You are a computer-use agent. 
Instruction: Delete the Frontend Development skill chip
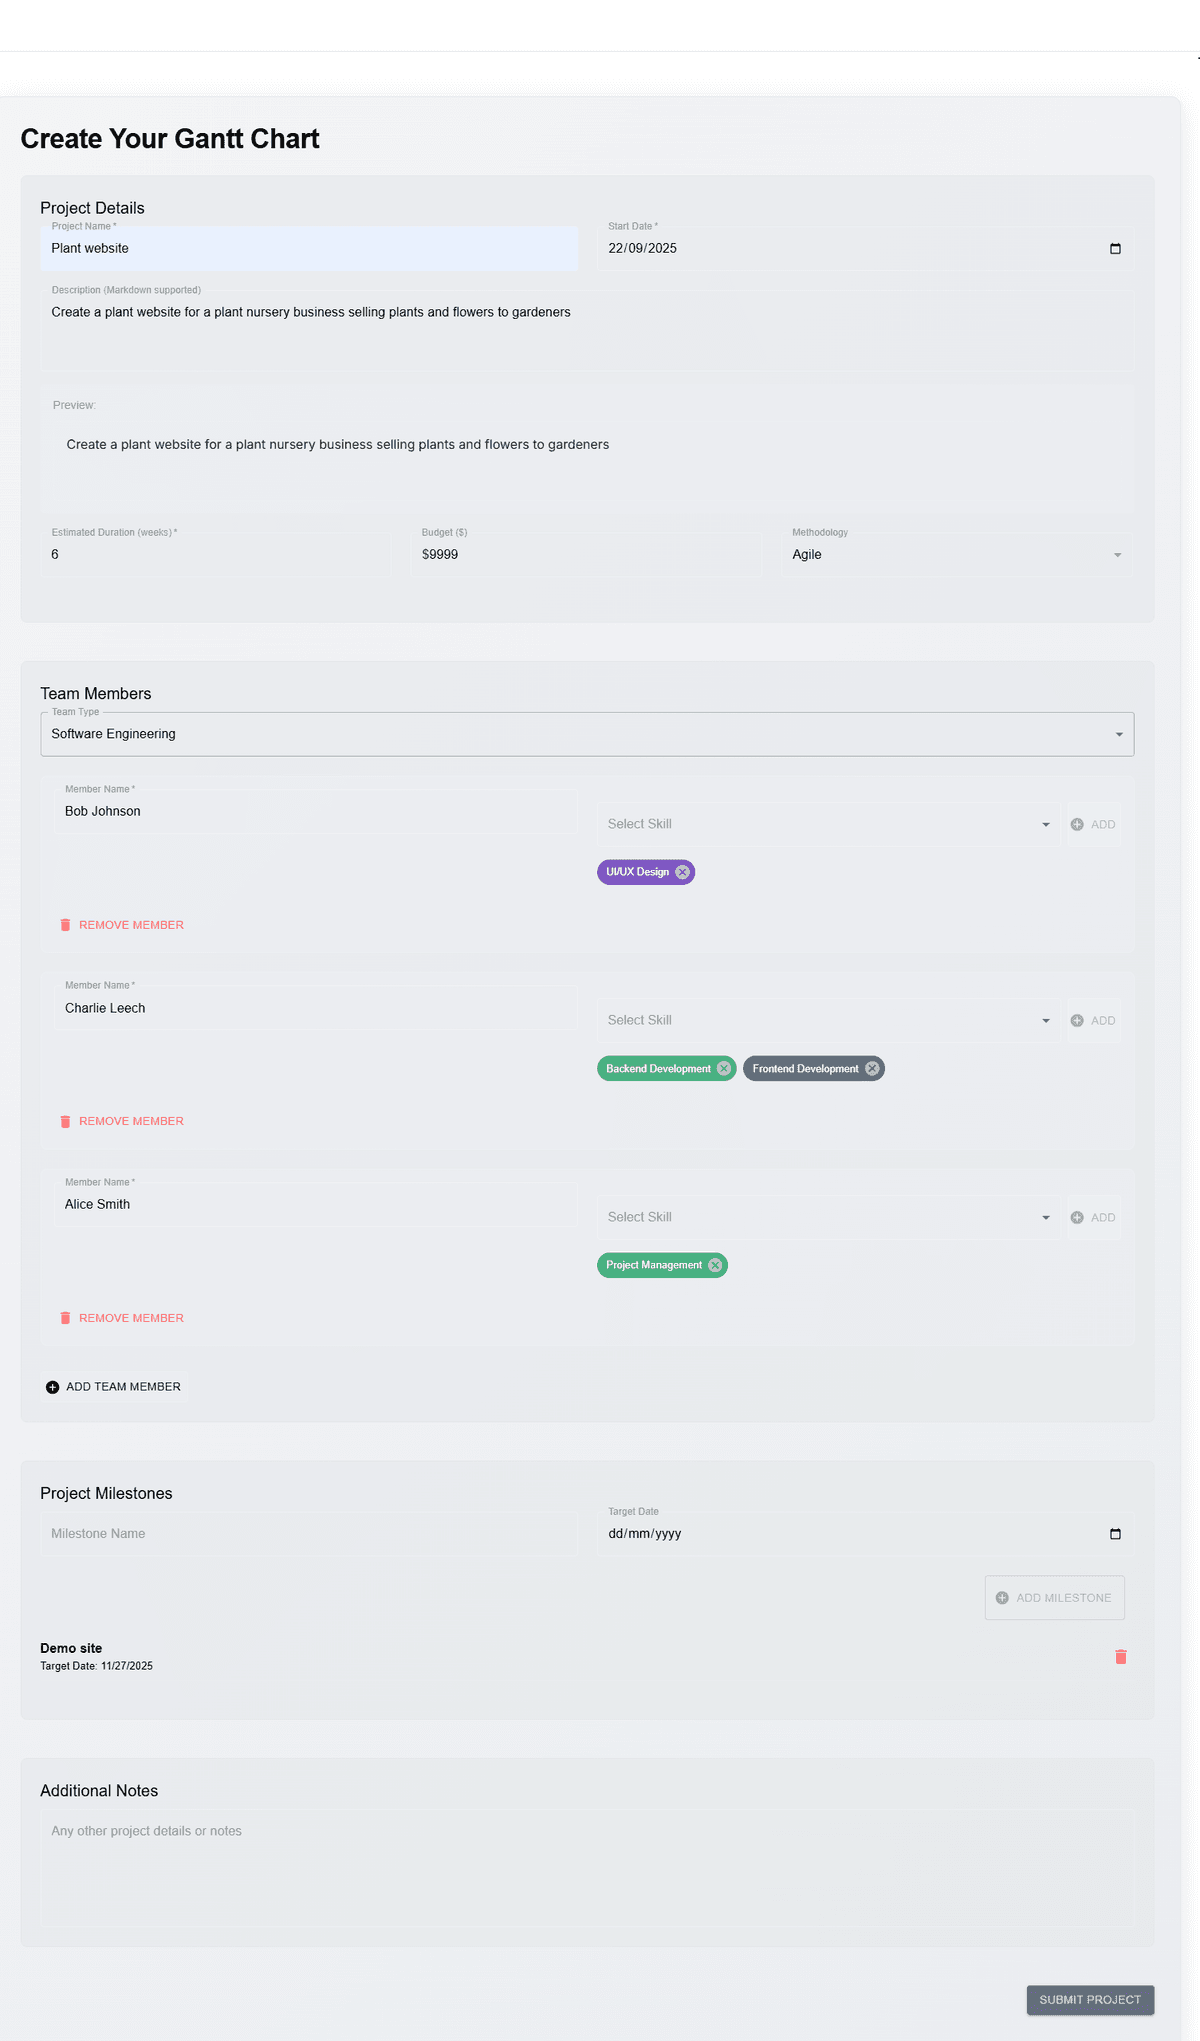pos(872,1069)
